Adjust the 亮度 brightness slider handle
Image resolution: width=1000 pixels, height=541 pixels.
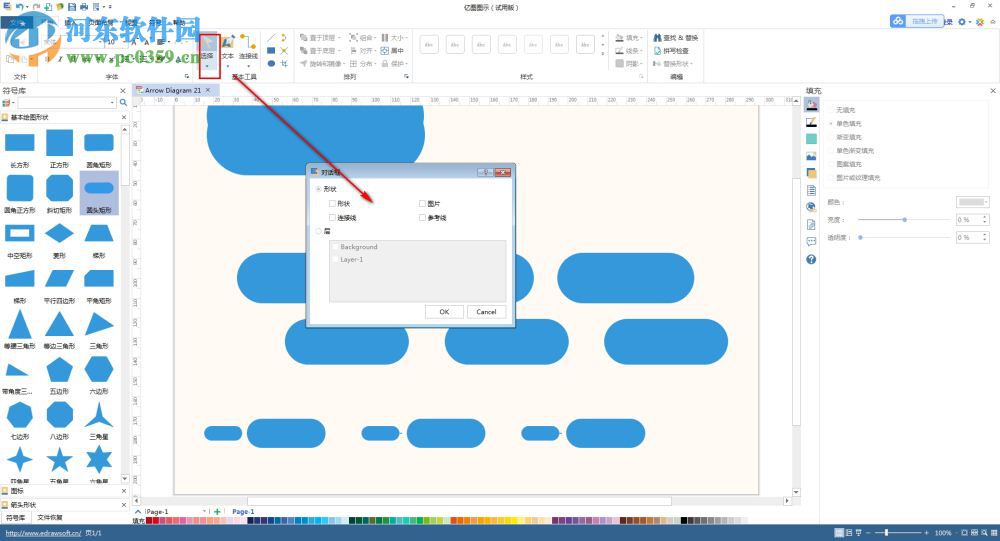coord(904,219)
